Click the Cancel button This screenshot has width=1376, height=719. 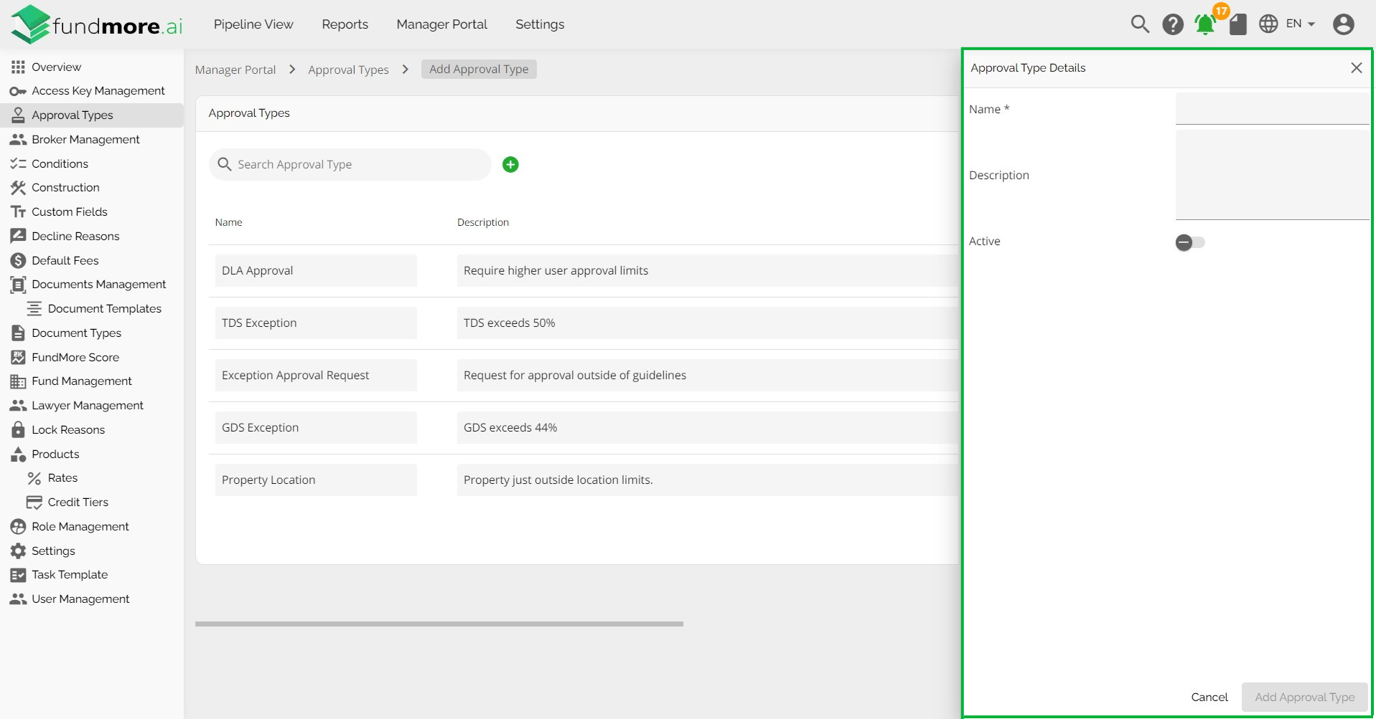tap(1208, 697)
